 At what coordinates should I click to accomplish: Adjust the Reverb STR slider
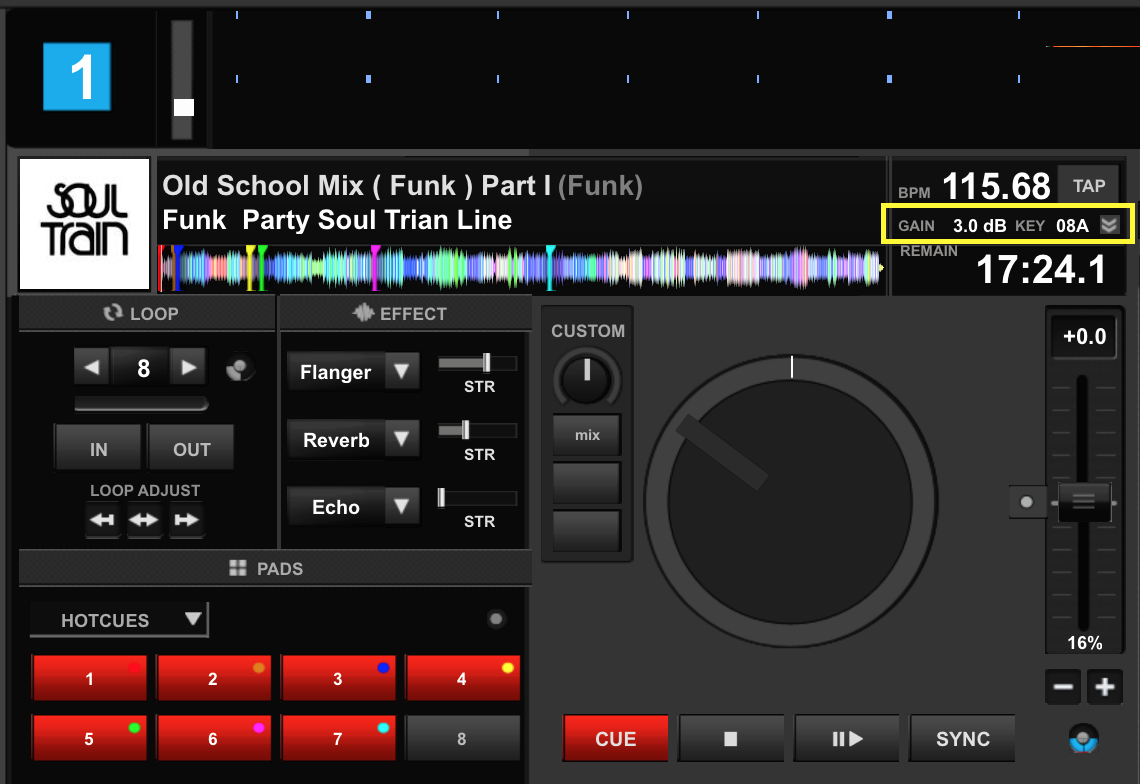coord(478,431)
